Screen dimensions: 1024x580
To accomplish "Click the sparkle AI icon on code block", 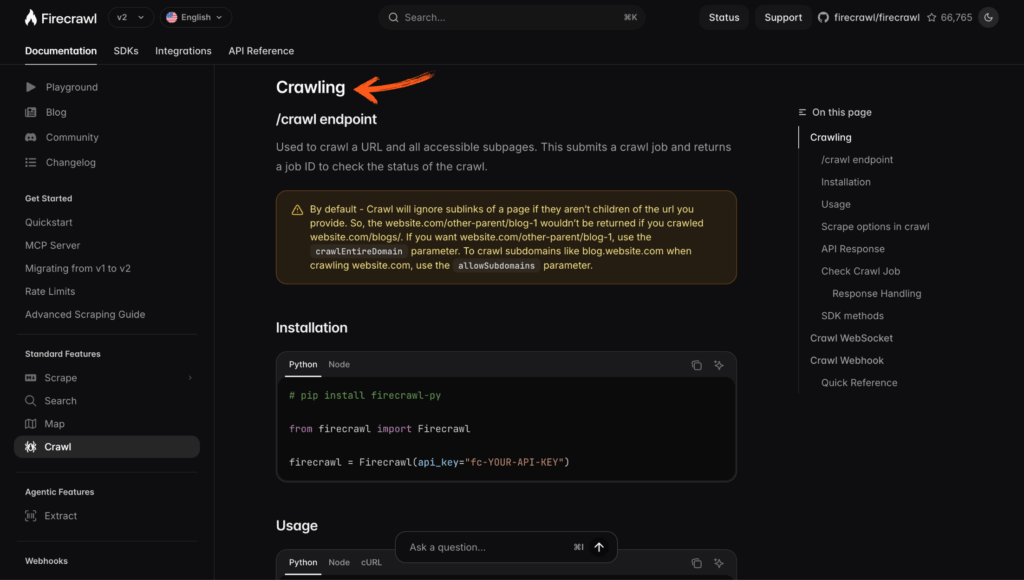I will [x=718, y=365].
